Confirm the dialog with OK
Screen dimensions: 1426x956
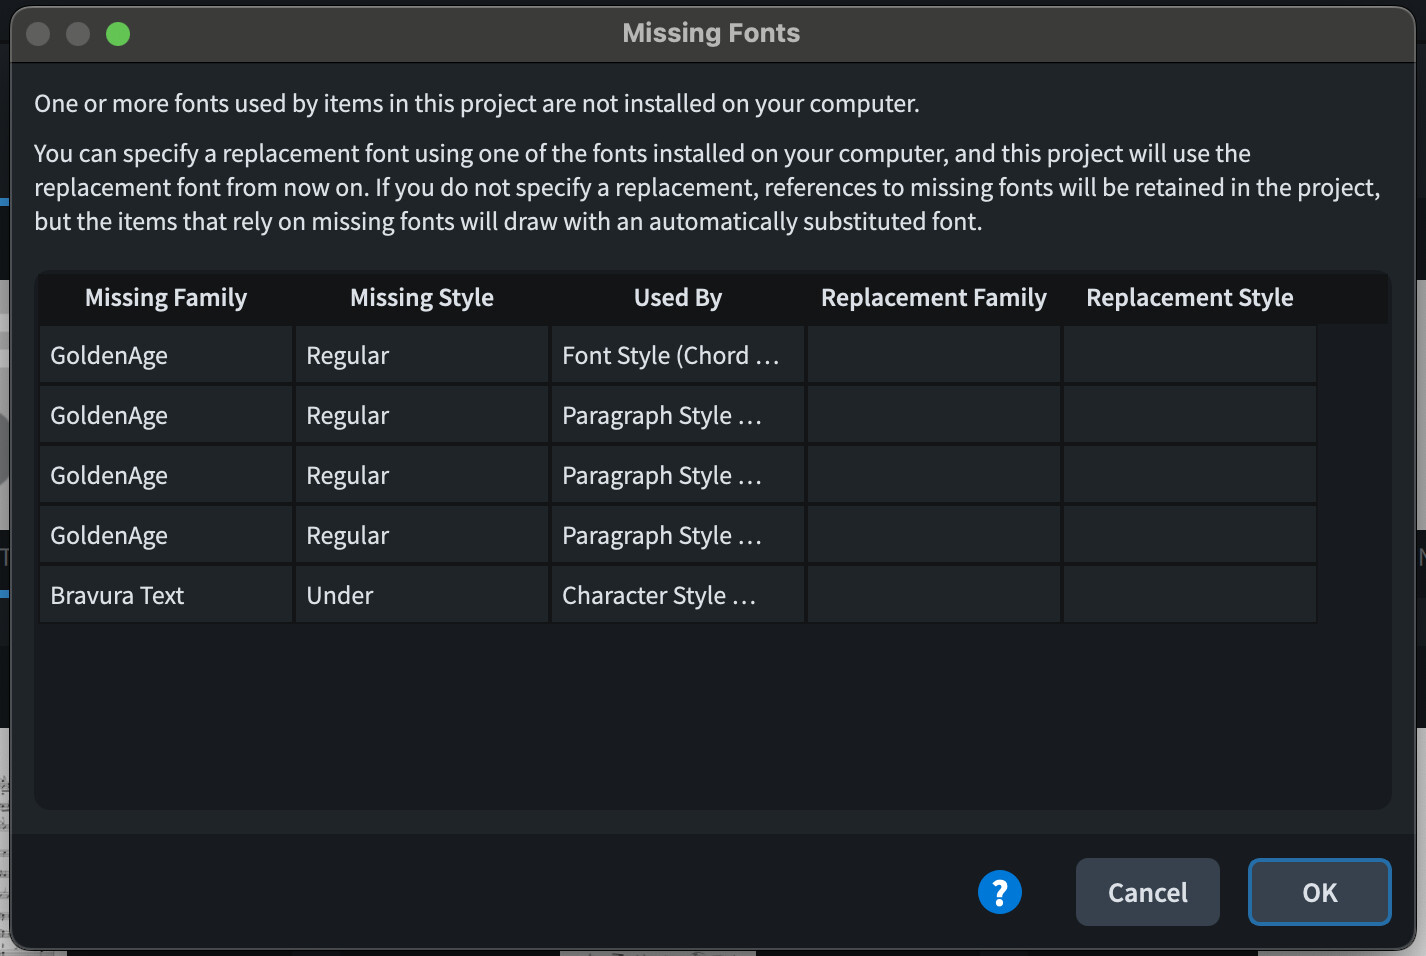point(1319,892)
